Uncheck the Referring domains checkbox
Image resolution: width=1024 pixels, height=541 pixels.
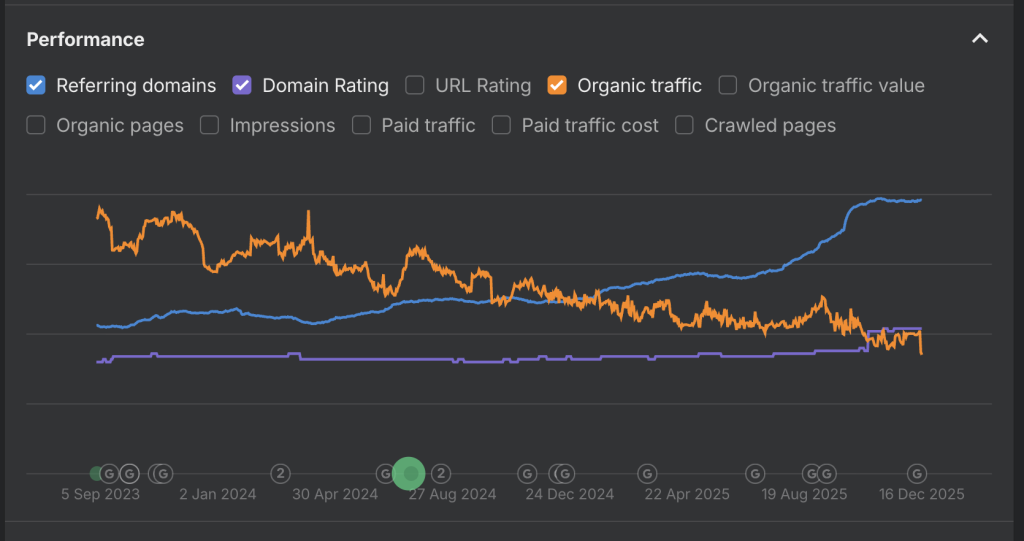[36, 86]
